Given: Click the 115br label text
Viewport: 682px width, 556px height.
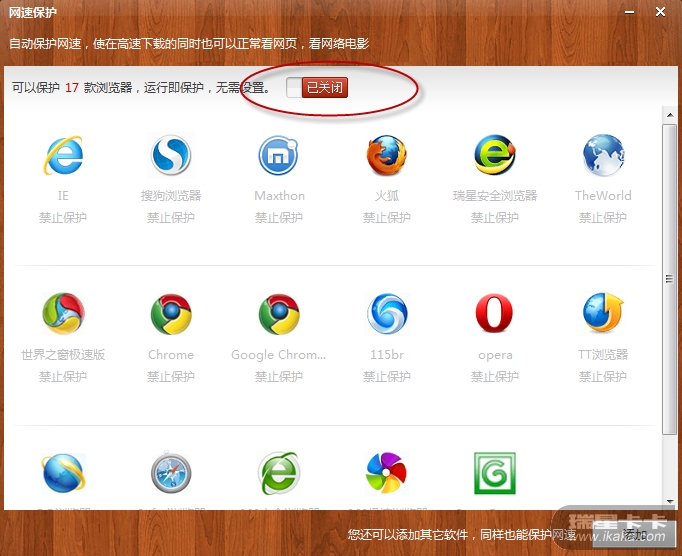Looking at the screenshot, I should [387, 355].
